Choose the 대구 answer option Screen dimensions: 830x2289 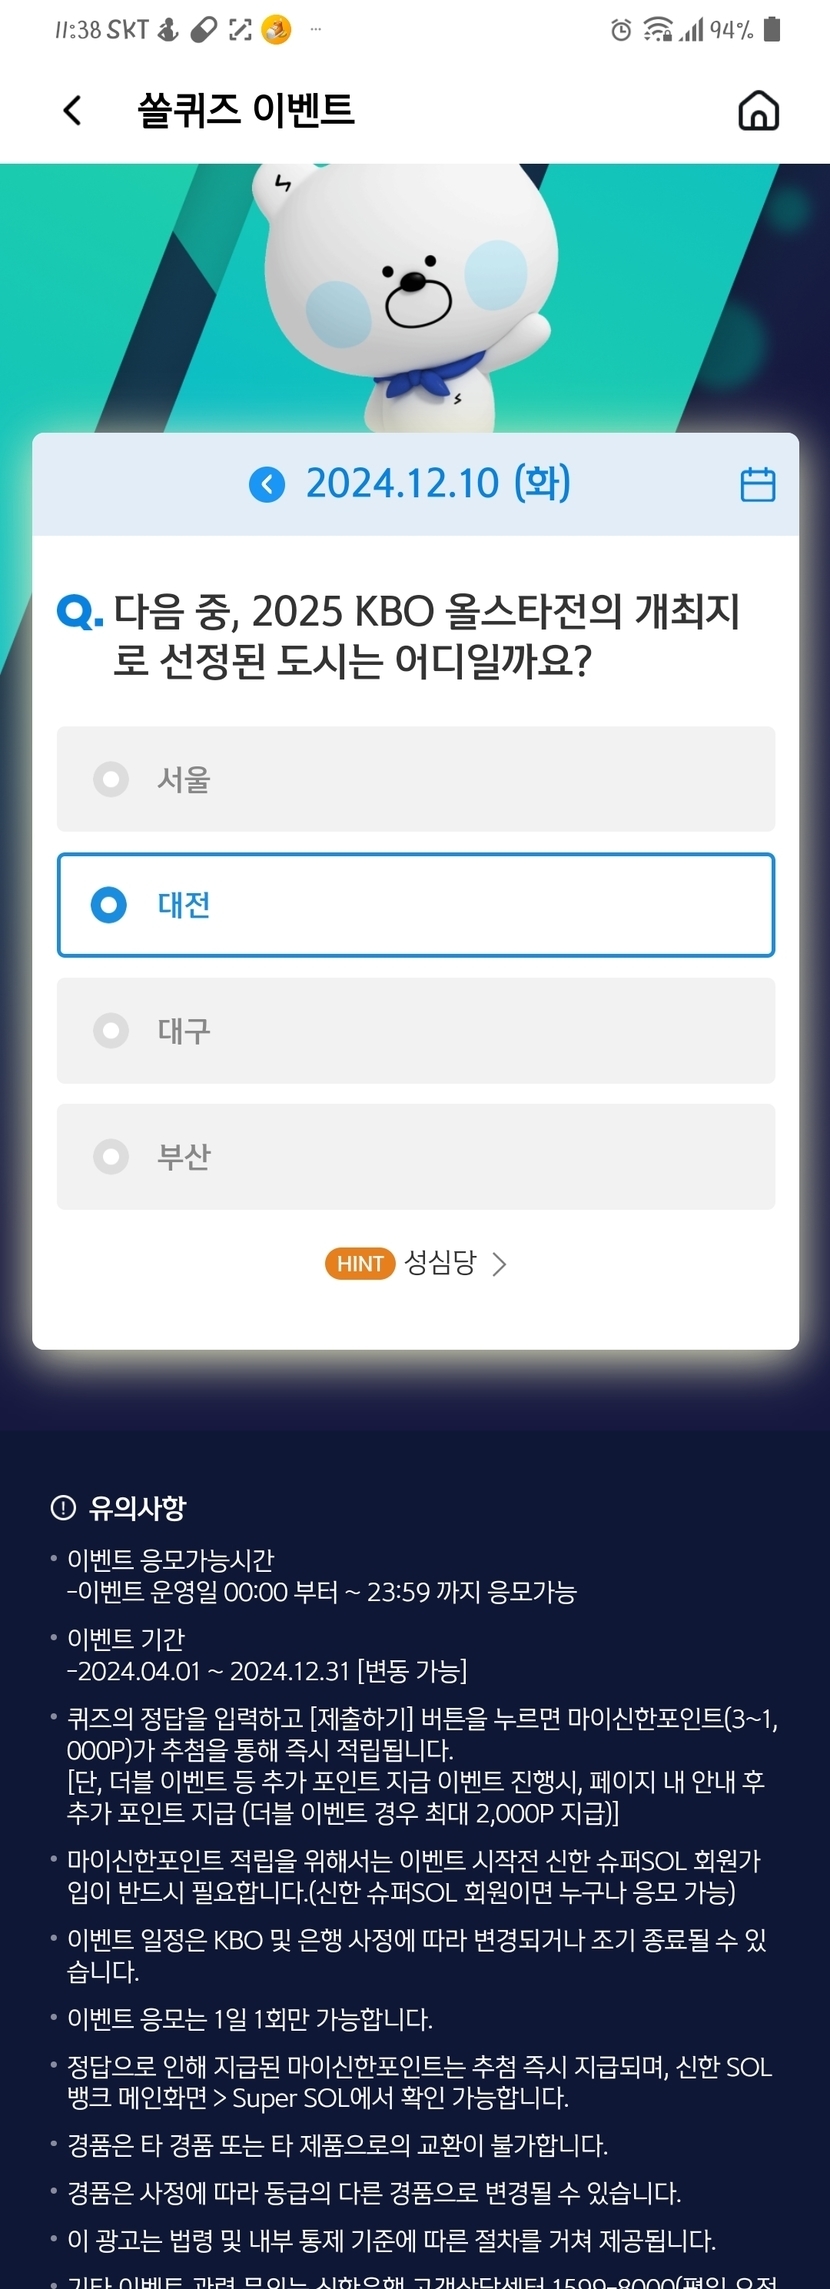[x=415, y=1031]
